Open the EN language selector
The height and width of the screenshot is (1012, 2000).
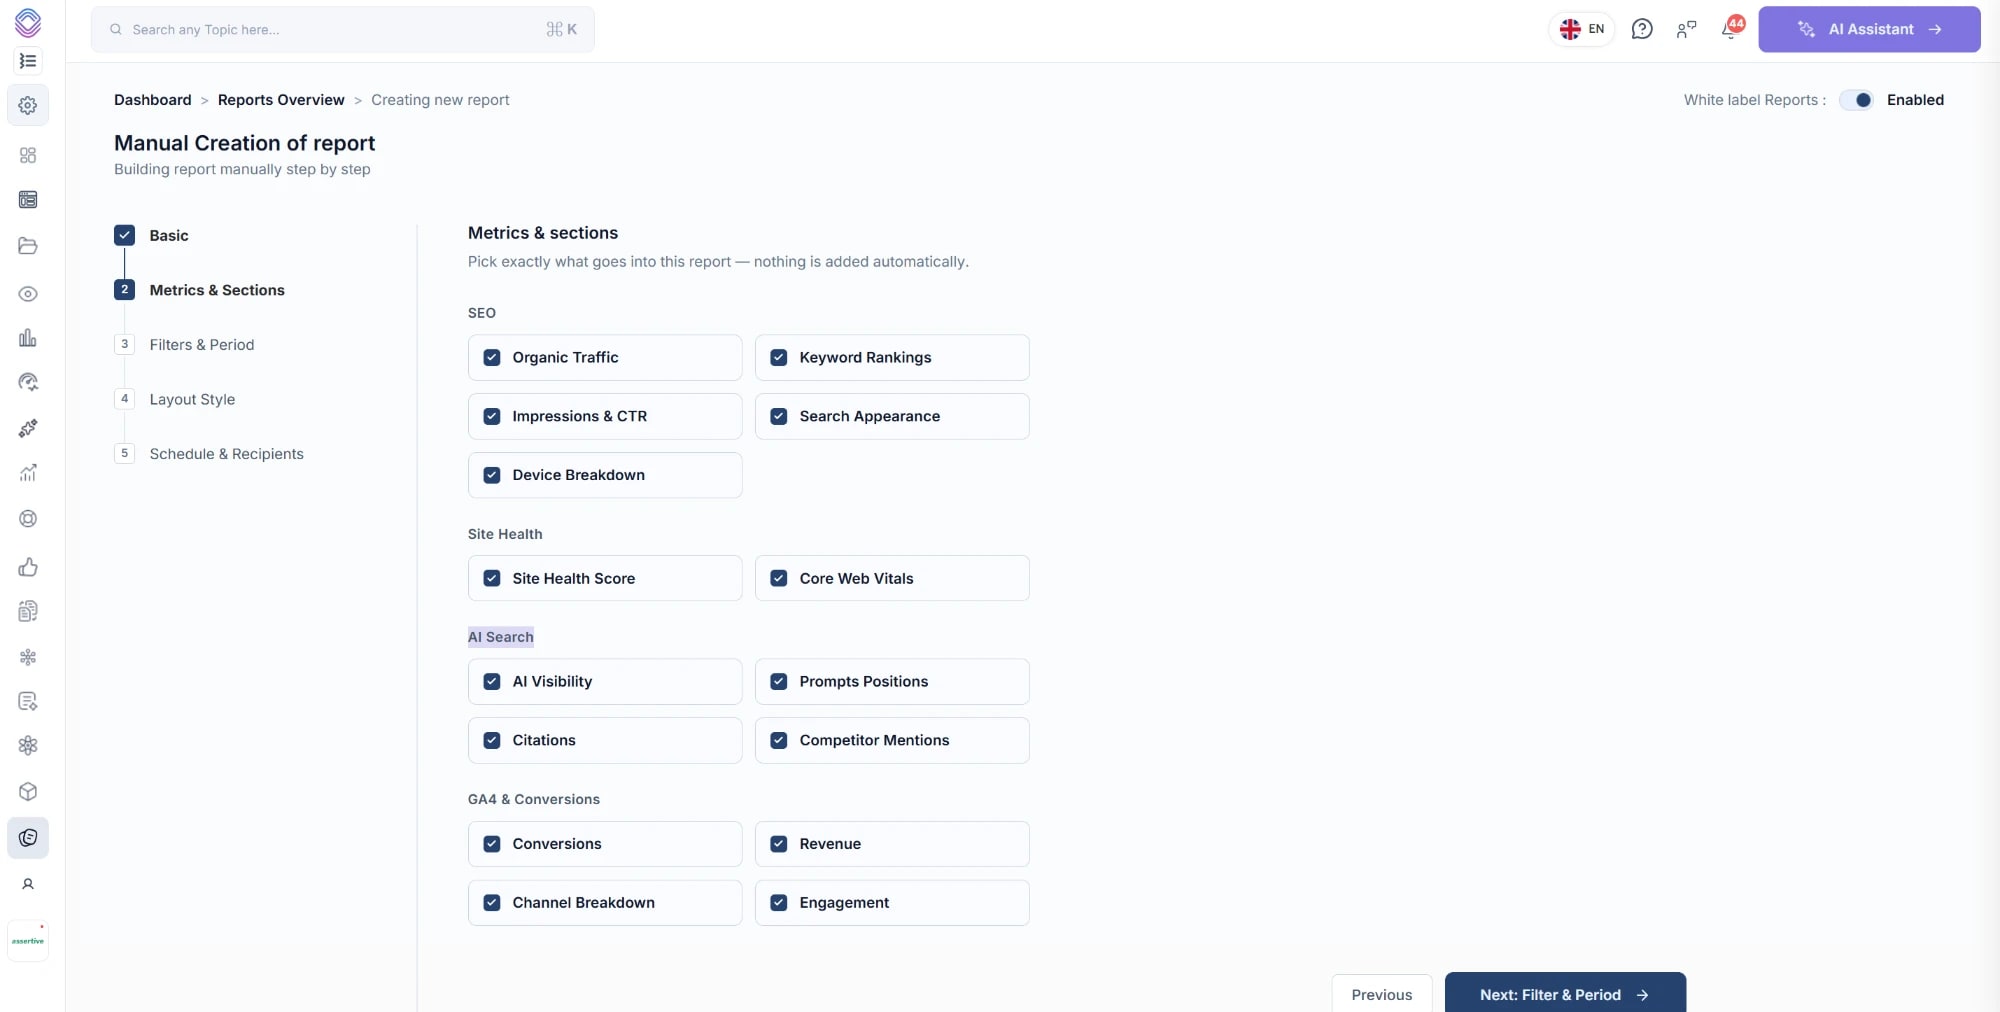pyautogui.click(x=1582, y=29)
